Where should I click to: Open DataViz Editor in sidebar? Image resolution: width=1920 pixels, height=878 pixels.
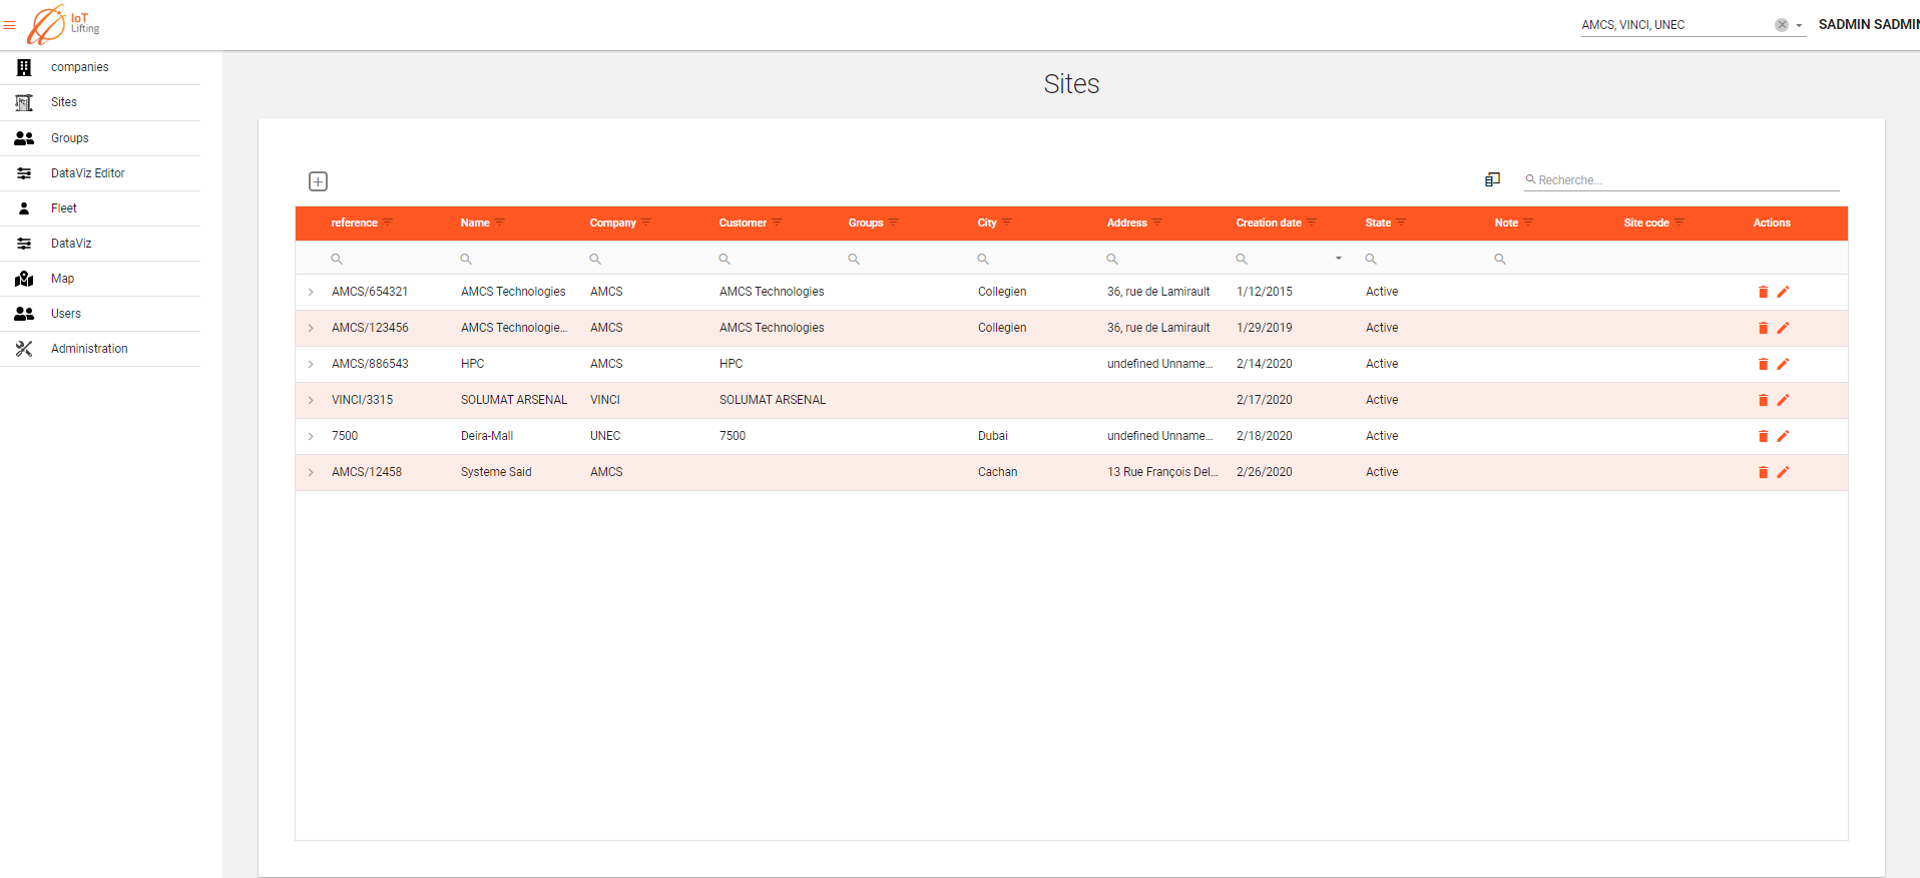point(100,173)
